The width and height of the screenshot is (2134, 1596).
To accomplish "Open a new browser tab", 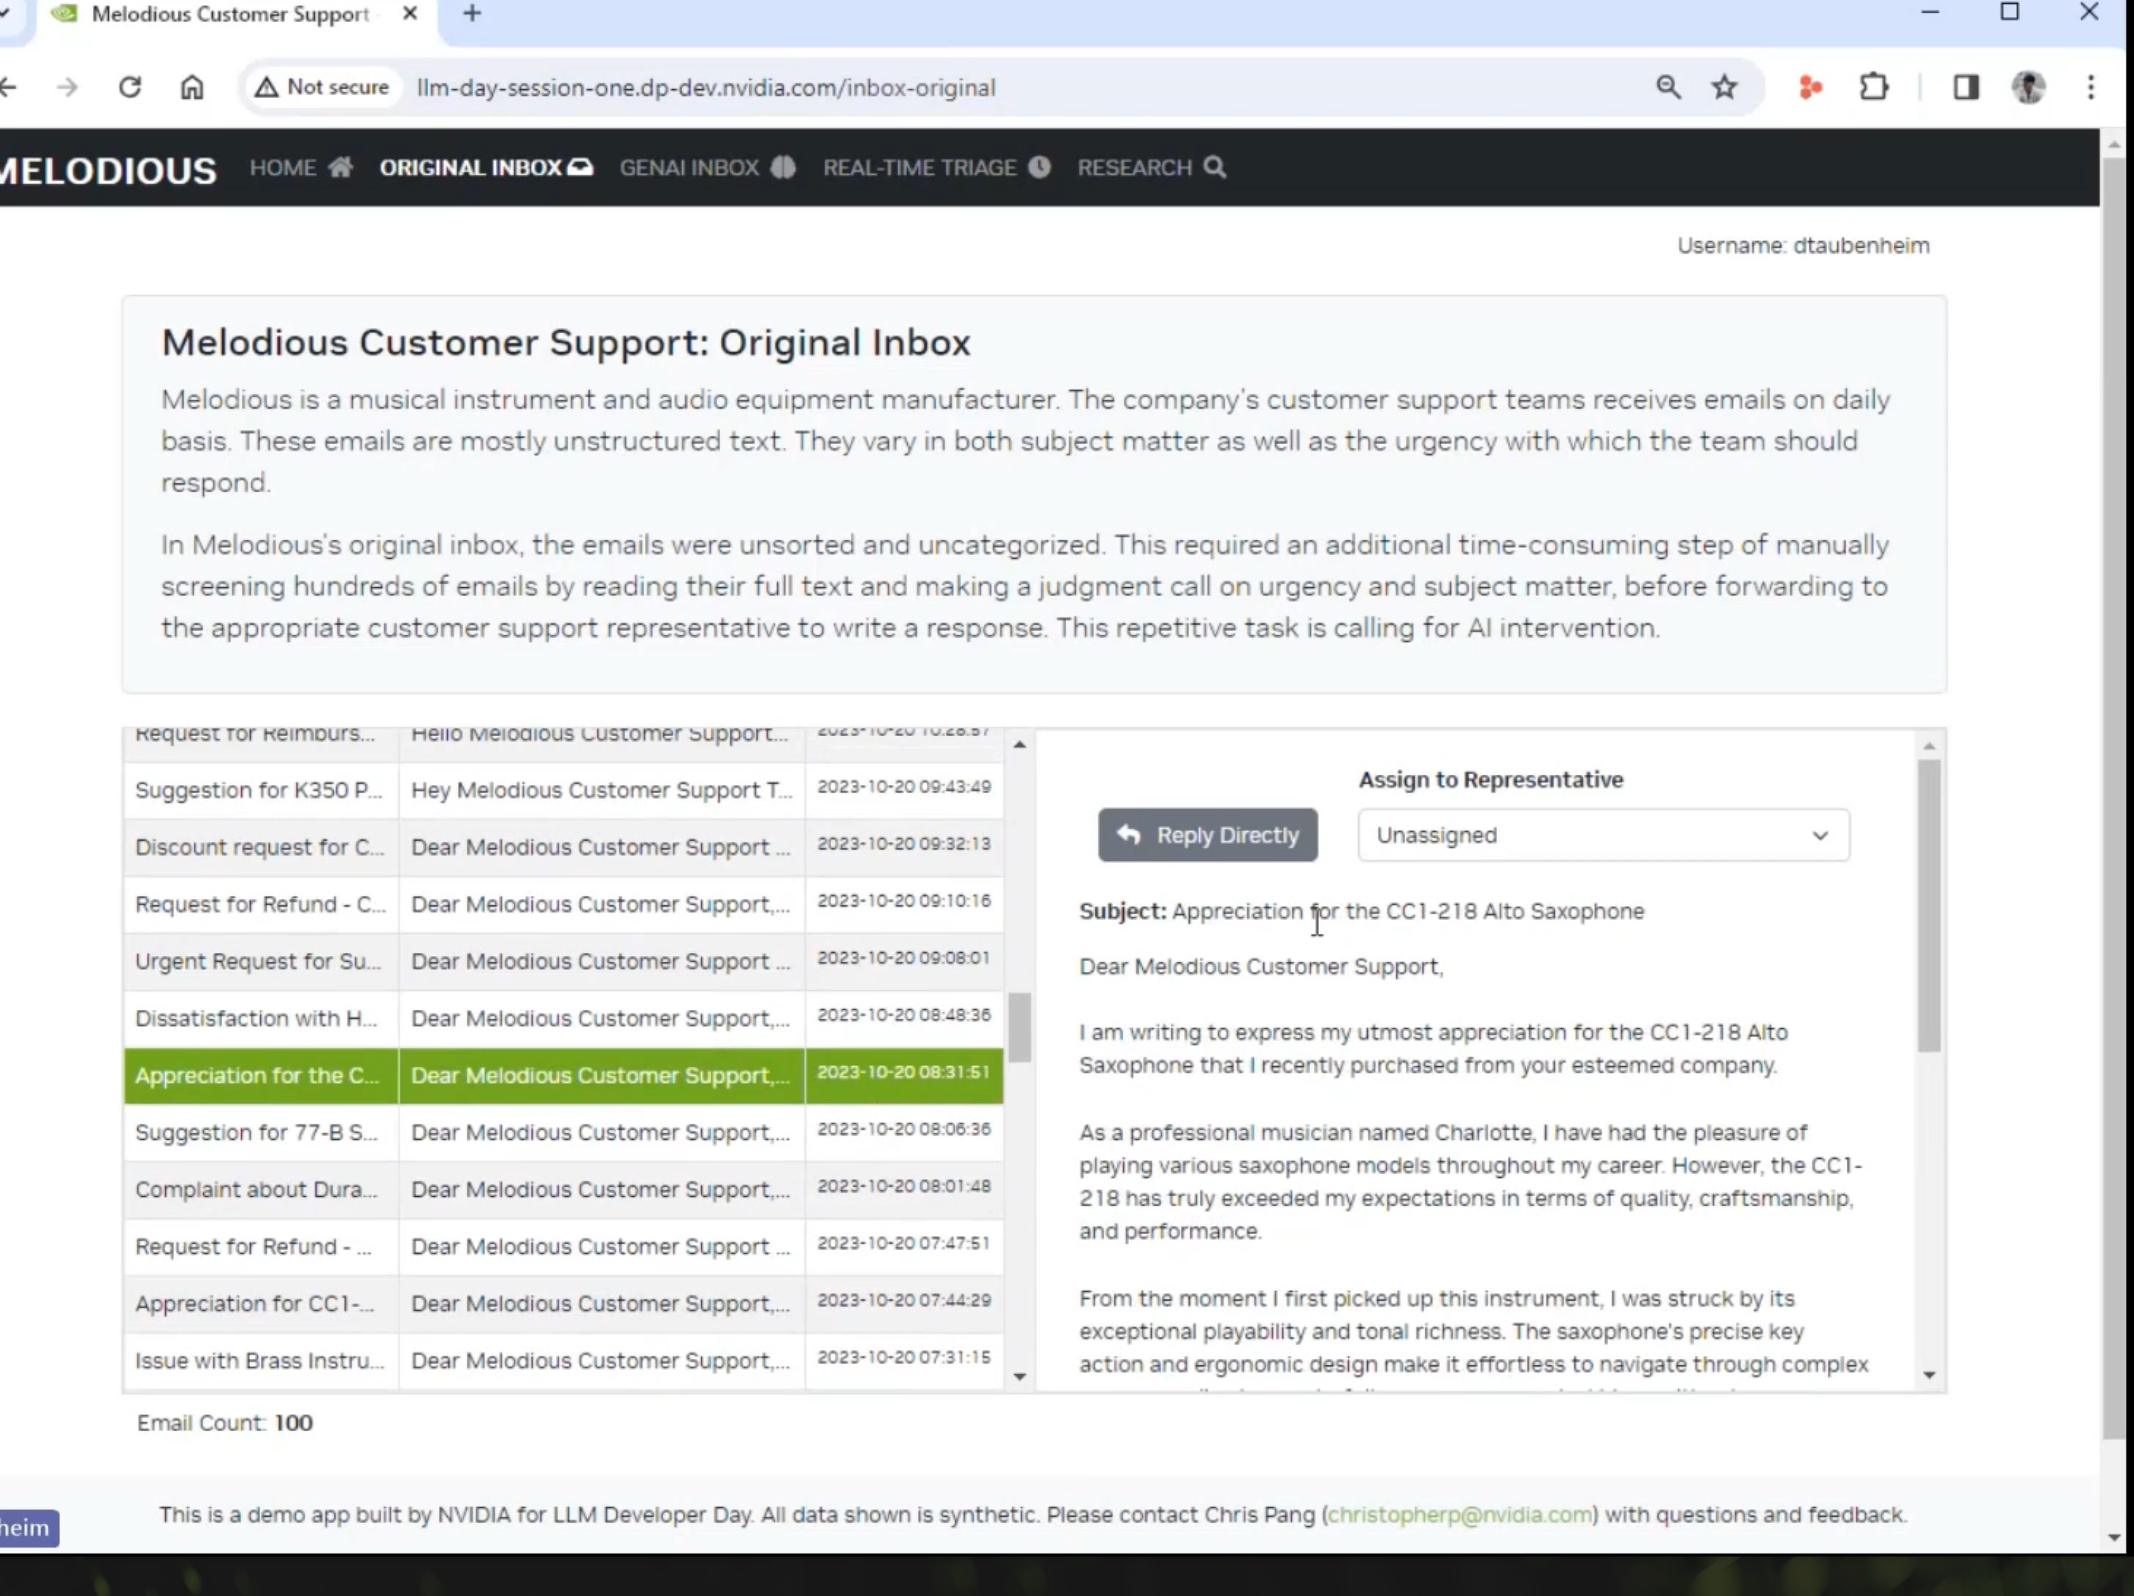I will coord(472,14).
